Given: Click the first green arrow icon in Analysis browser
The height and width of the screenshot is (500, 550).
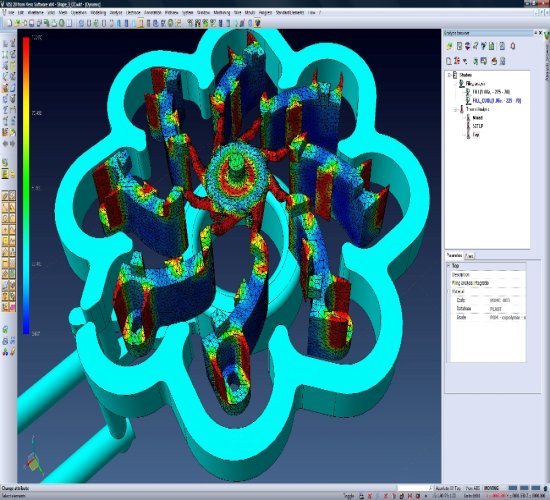Looking at the screenshot, I should [449, 46].
